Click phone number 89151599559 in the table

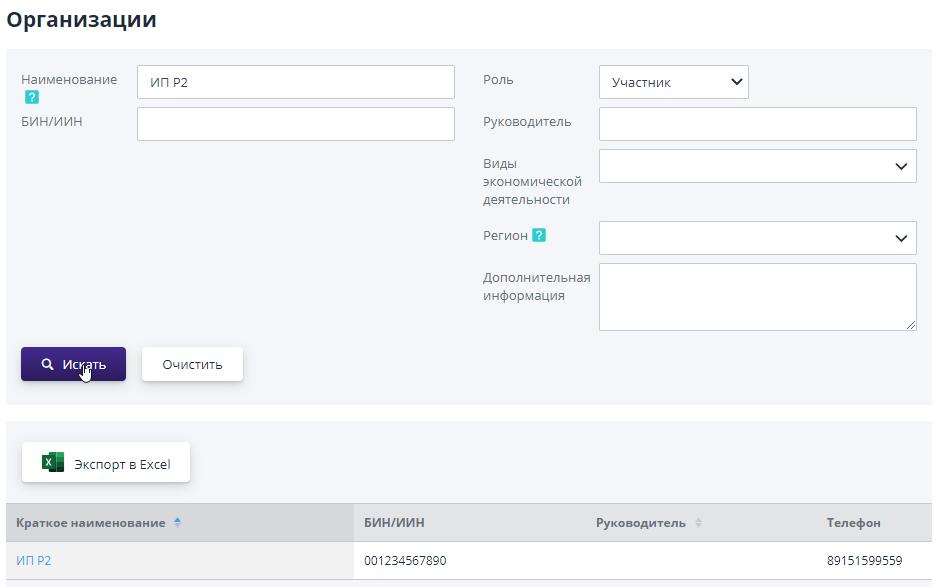(x=864, y=561)
